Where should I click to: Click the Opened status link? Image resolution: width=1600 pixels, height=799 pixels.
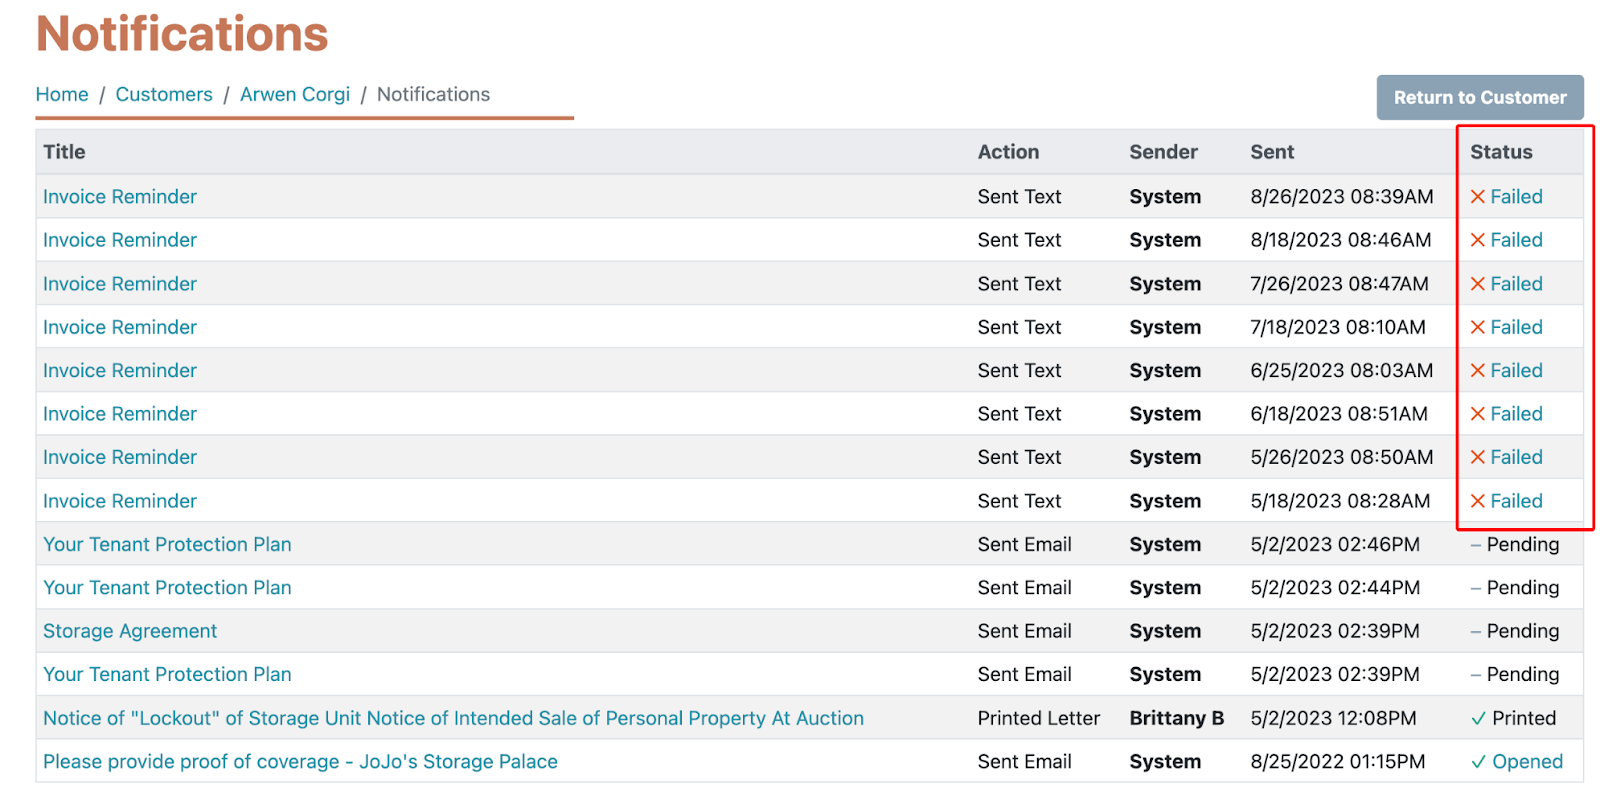1527,762
